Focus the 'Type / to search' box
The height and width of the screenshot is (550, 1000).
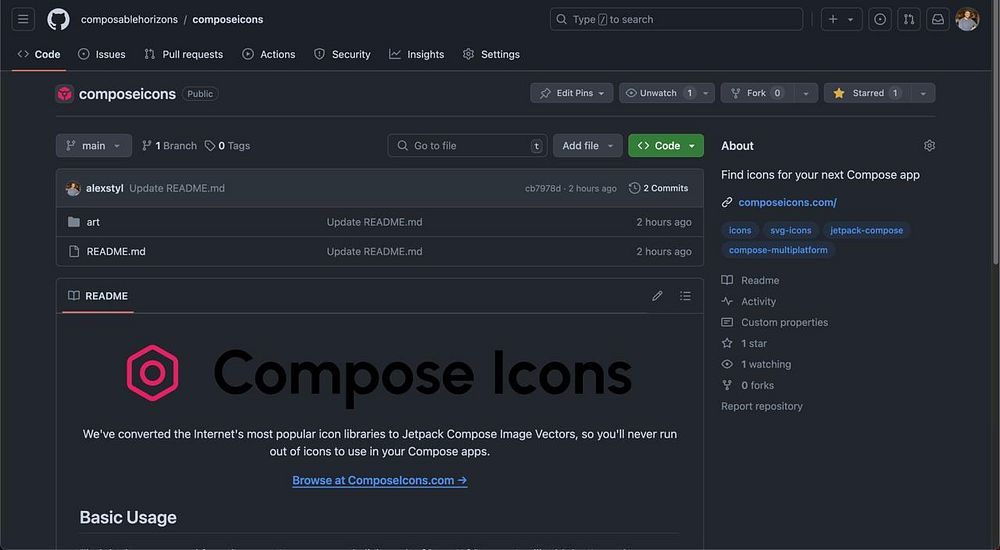(676, 19)
